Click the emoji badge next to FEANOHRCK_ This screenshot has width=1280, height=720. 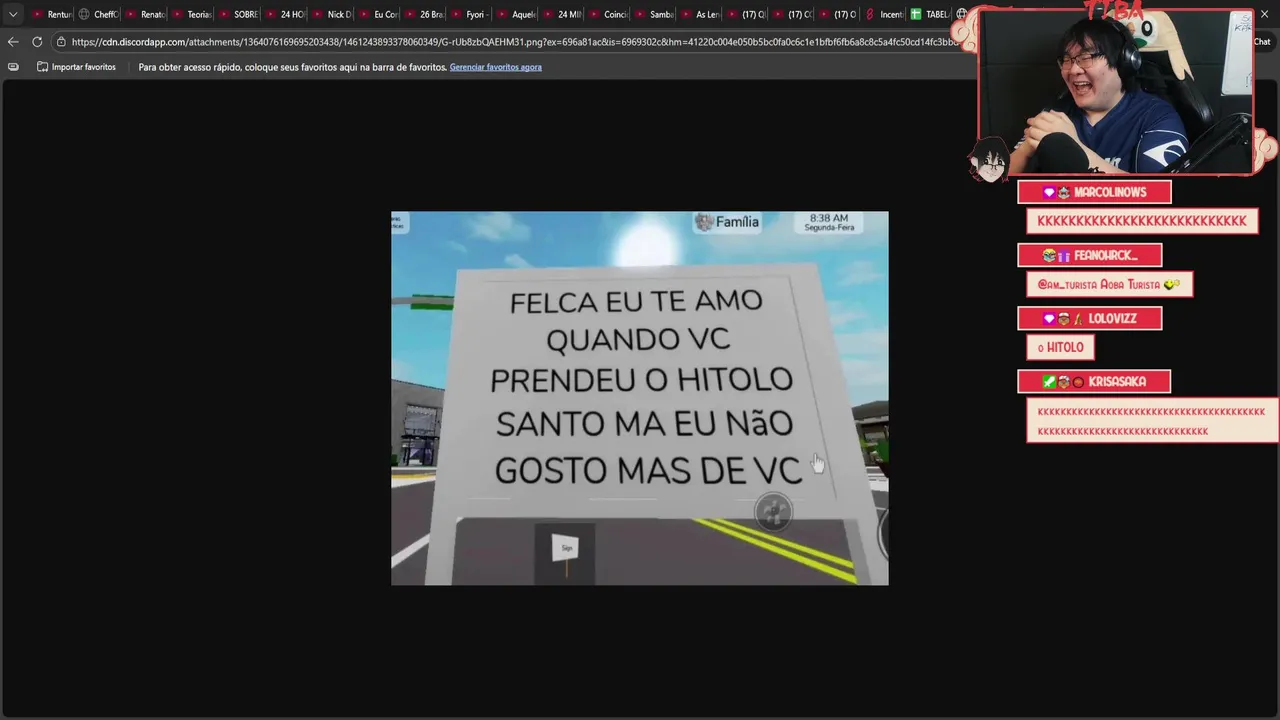click(x=1049, y=256)
